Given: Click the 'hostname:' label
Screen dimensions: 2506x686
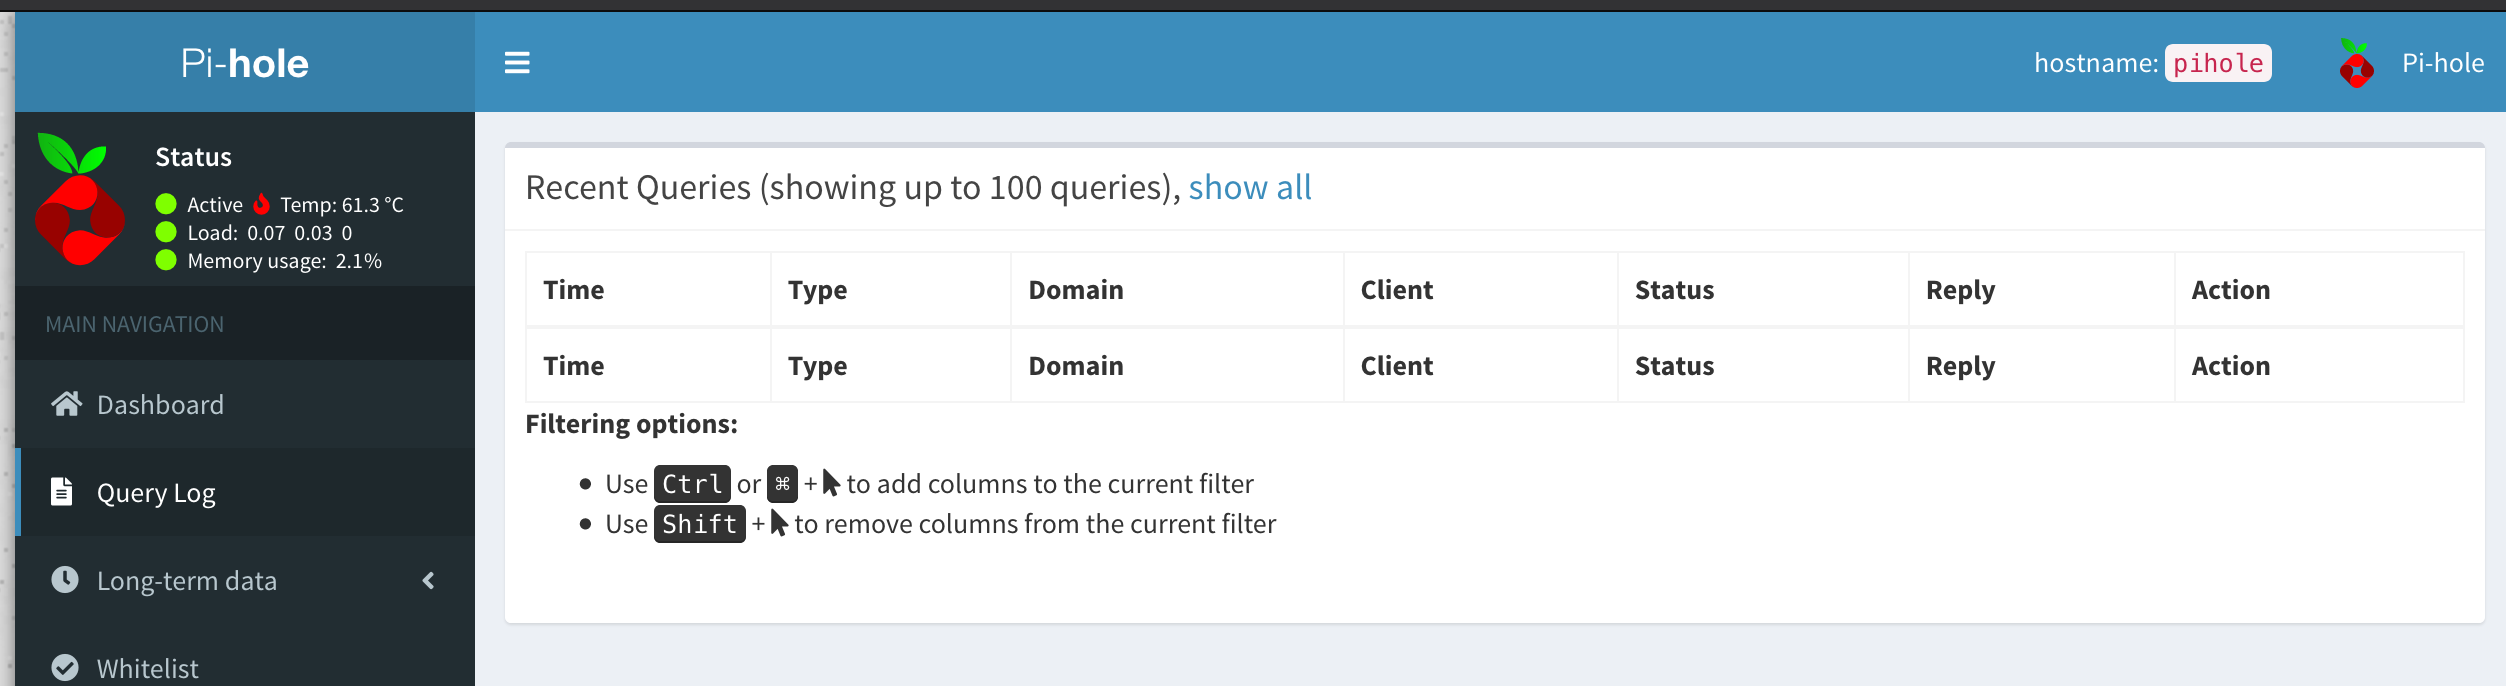Looking at the screenshot, I should (2096, 63).
